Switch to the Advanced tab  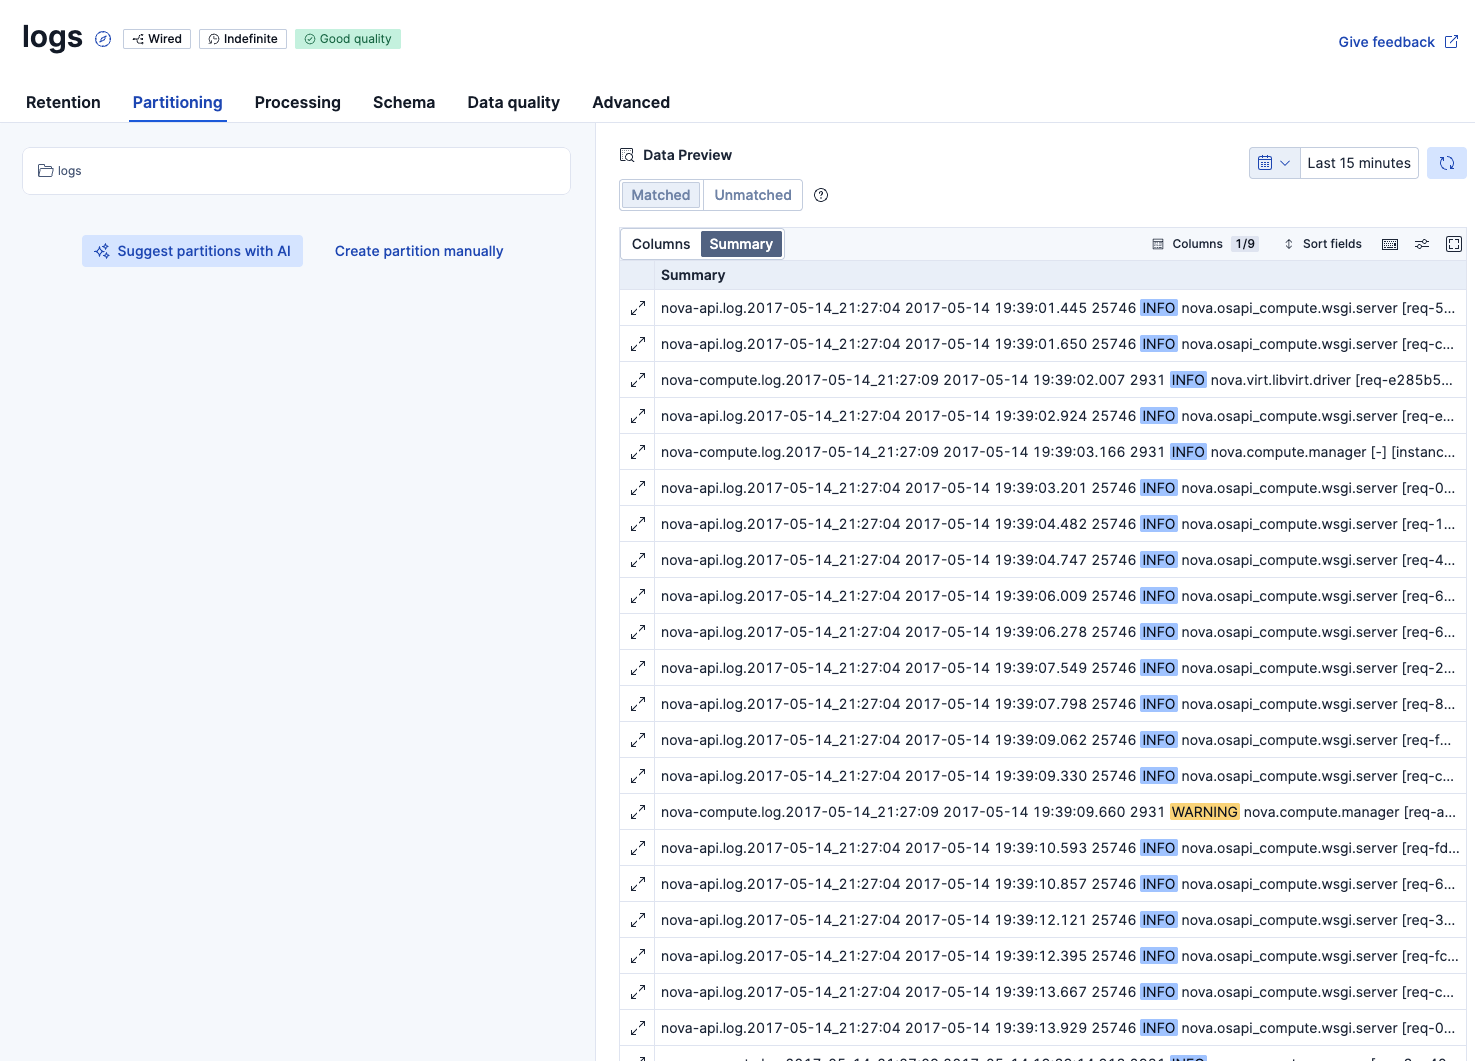[631, 102]
